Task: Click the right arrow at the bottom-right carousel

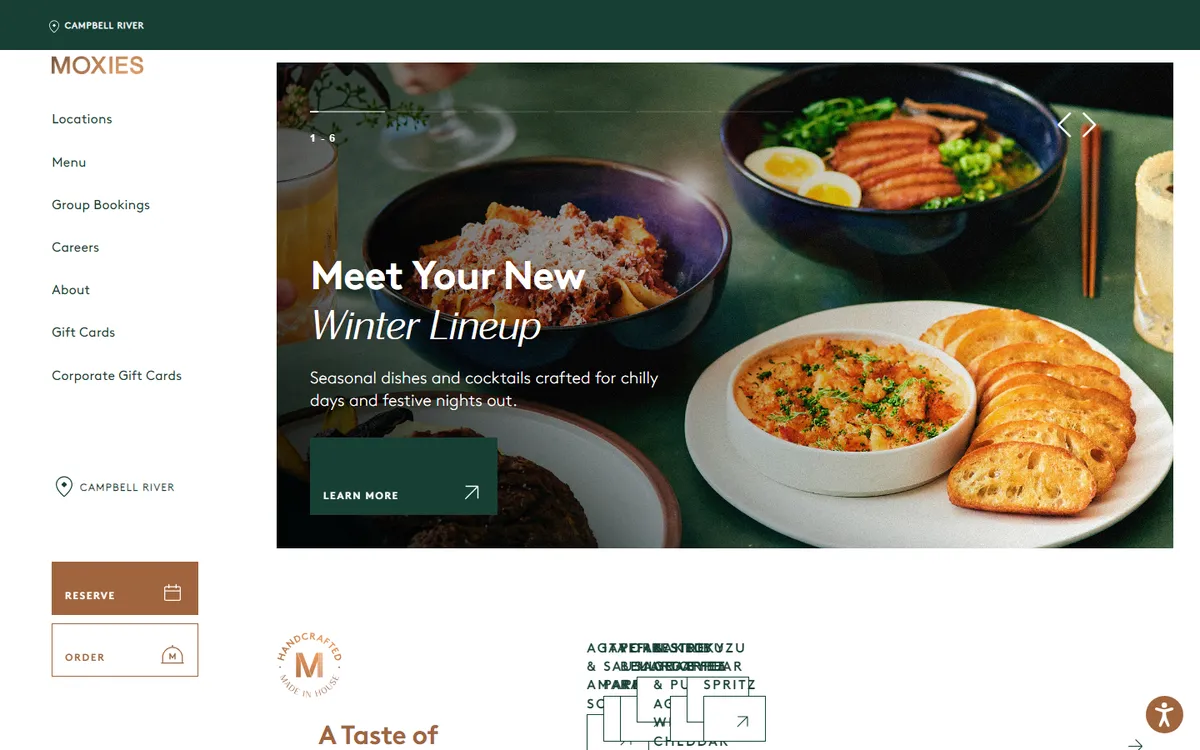Action: [x=1135, y=744]
